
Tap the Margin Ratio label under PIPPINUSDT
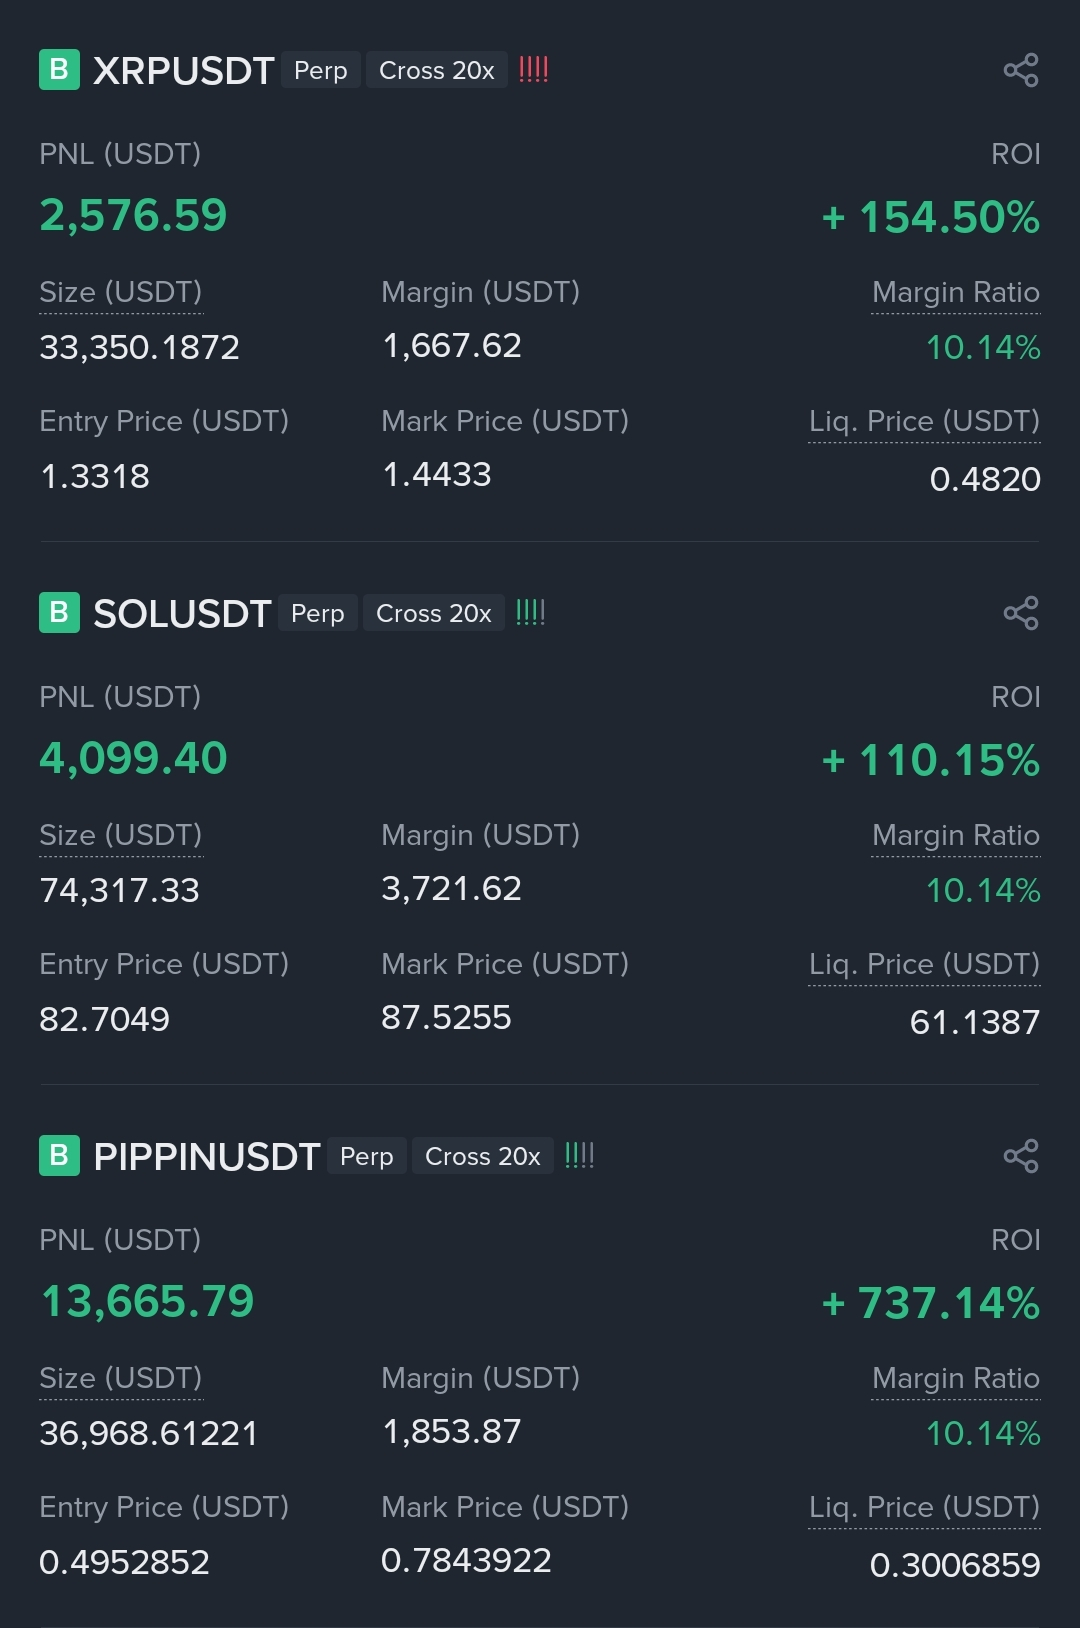tap(956, 1378)
